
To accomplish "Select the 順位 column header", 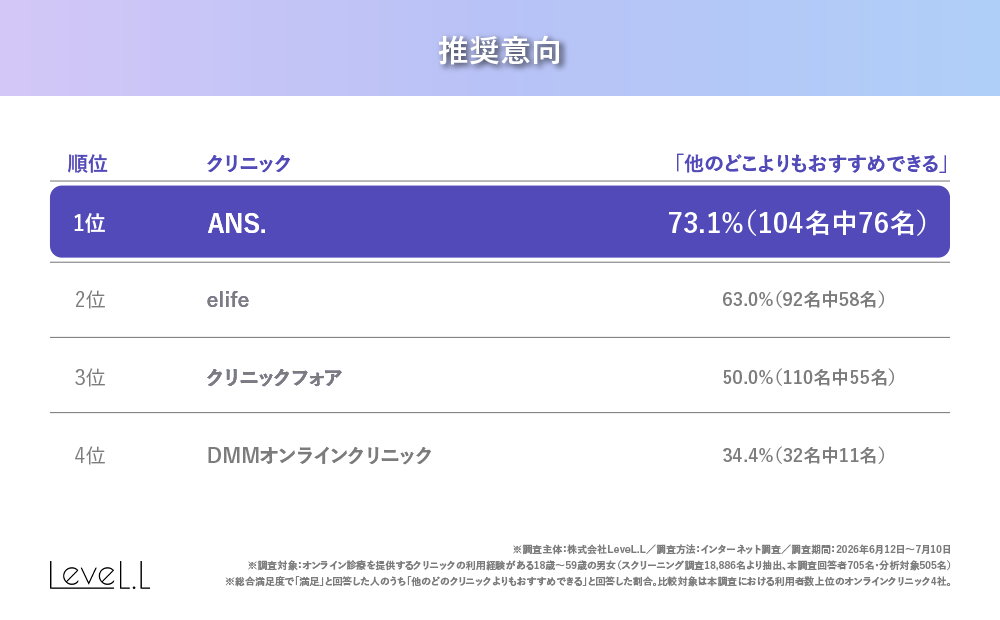I will 87,164.
